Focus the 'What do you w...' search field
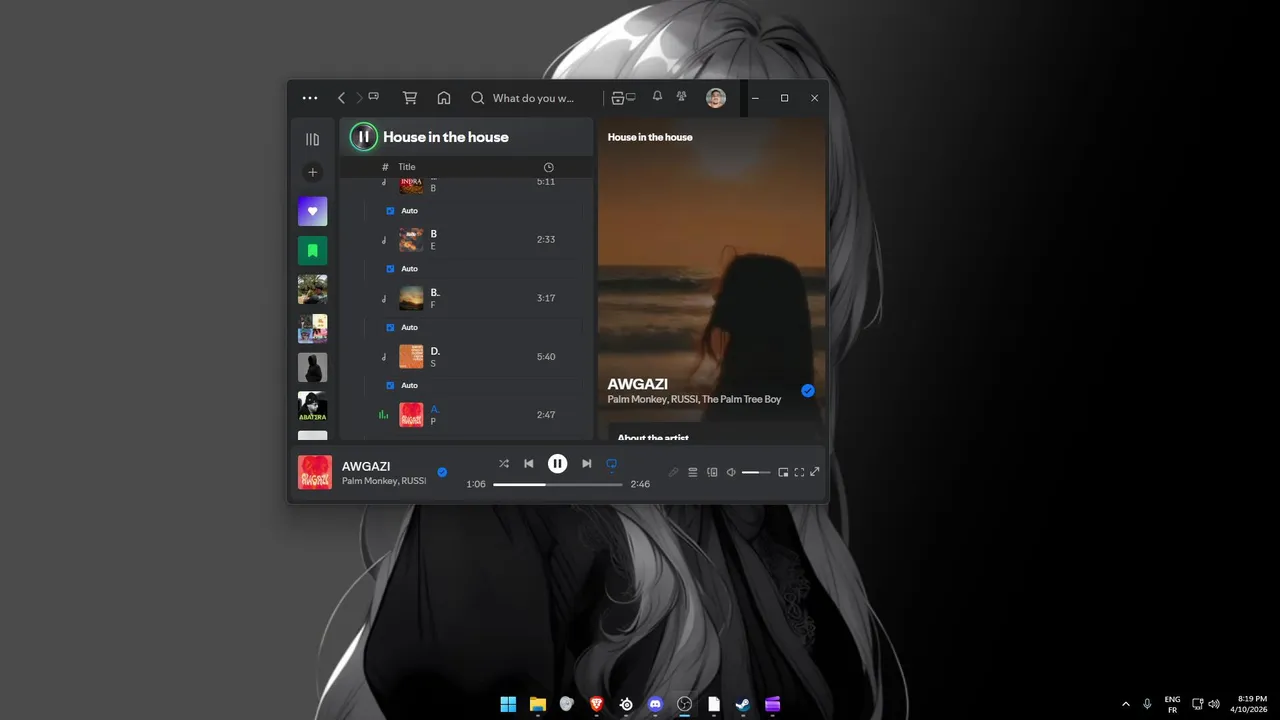This screenshot has height=720, width=1280. point(533,98)
